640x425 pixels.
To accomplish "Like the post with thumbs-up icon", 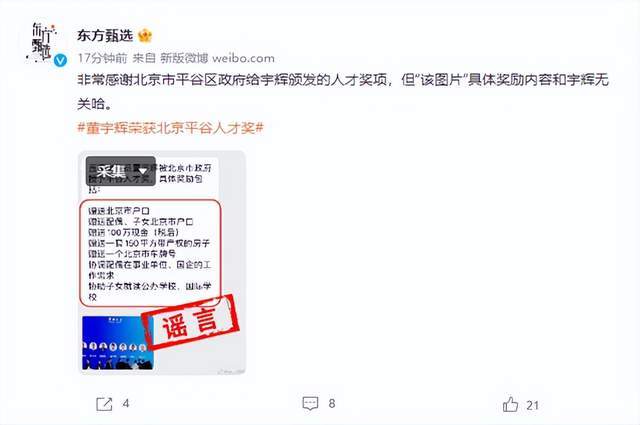I will 510,404.
